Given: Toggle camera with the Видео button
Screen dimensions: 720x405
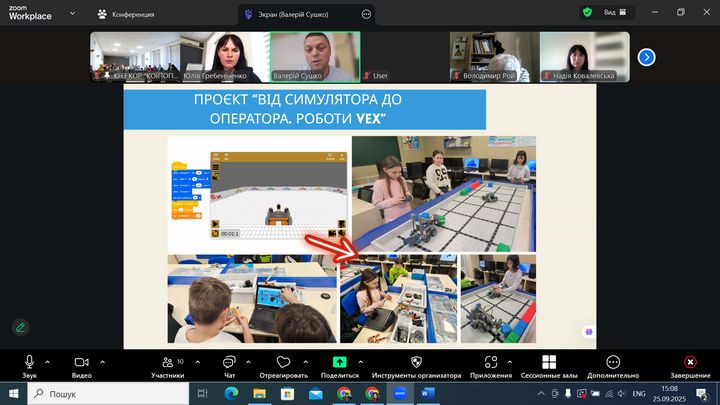Looking at the screenshot, I should [81, 362].
